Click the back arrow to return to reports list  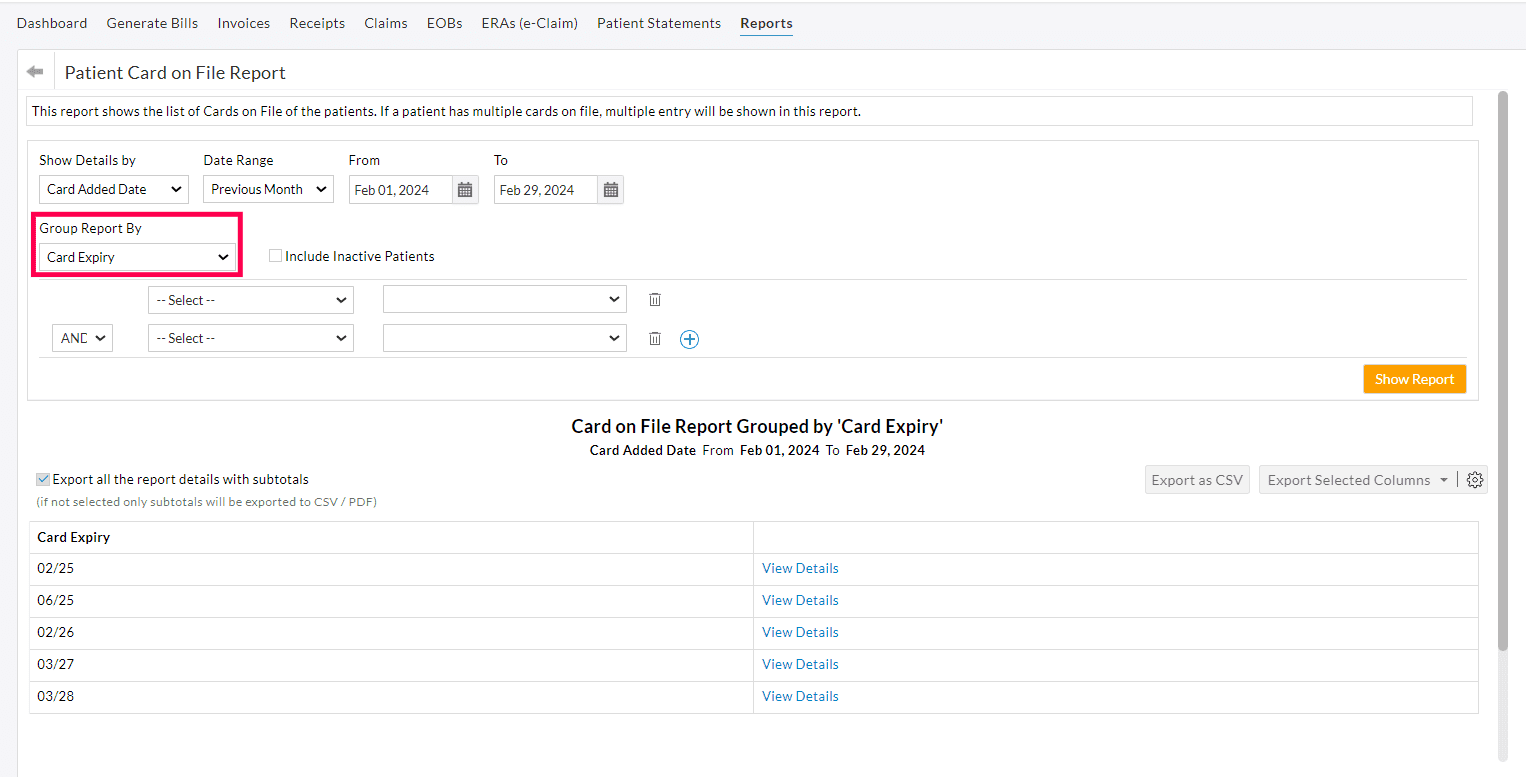pyautogui.click(x=35, y=69)
